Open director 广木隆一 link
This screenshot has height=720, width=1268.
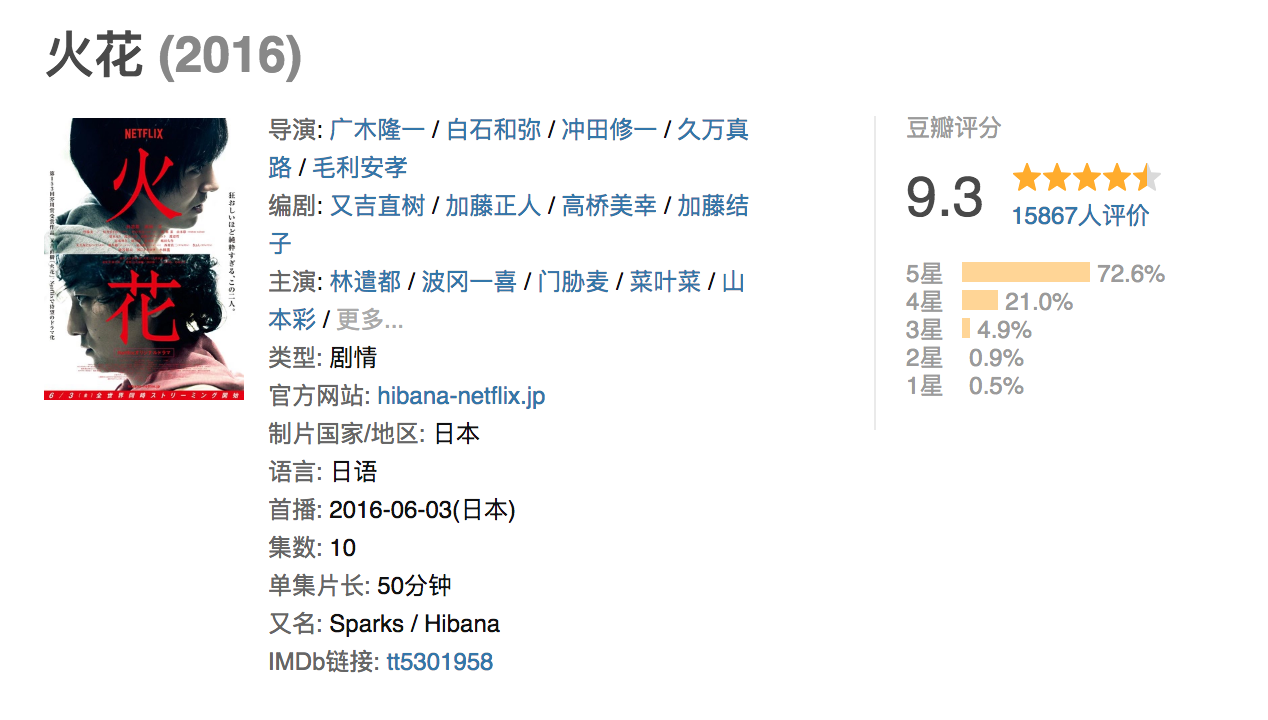pyautogui.click(x=377, y=130)
